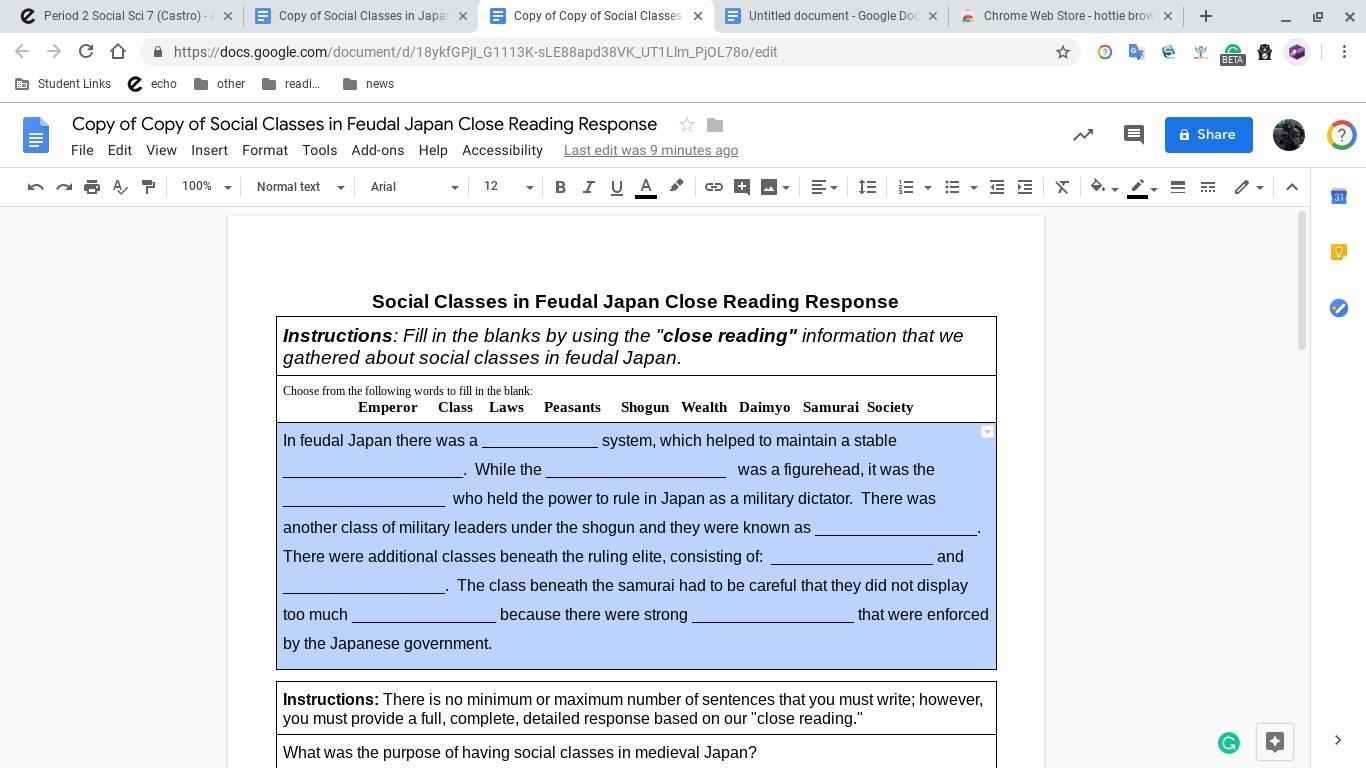
Task: Expand the numbered list style options
Action: (927, 187)
